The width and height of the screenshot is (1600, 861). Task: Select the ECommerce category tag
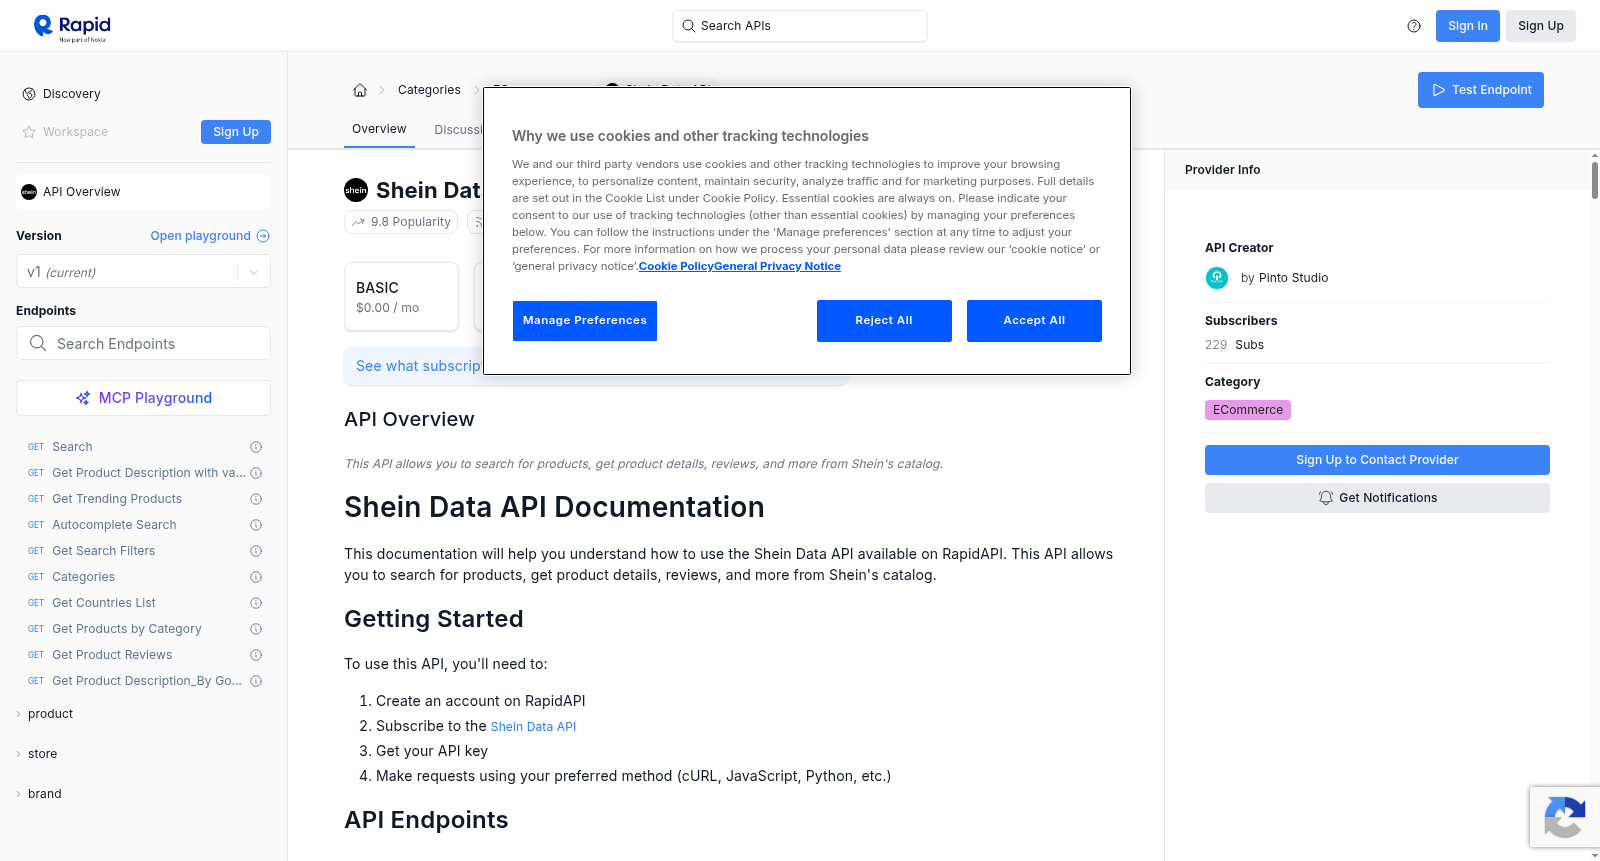coord(1248,410)
